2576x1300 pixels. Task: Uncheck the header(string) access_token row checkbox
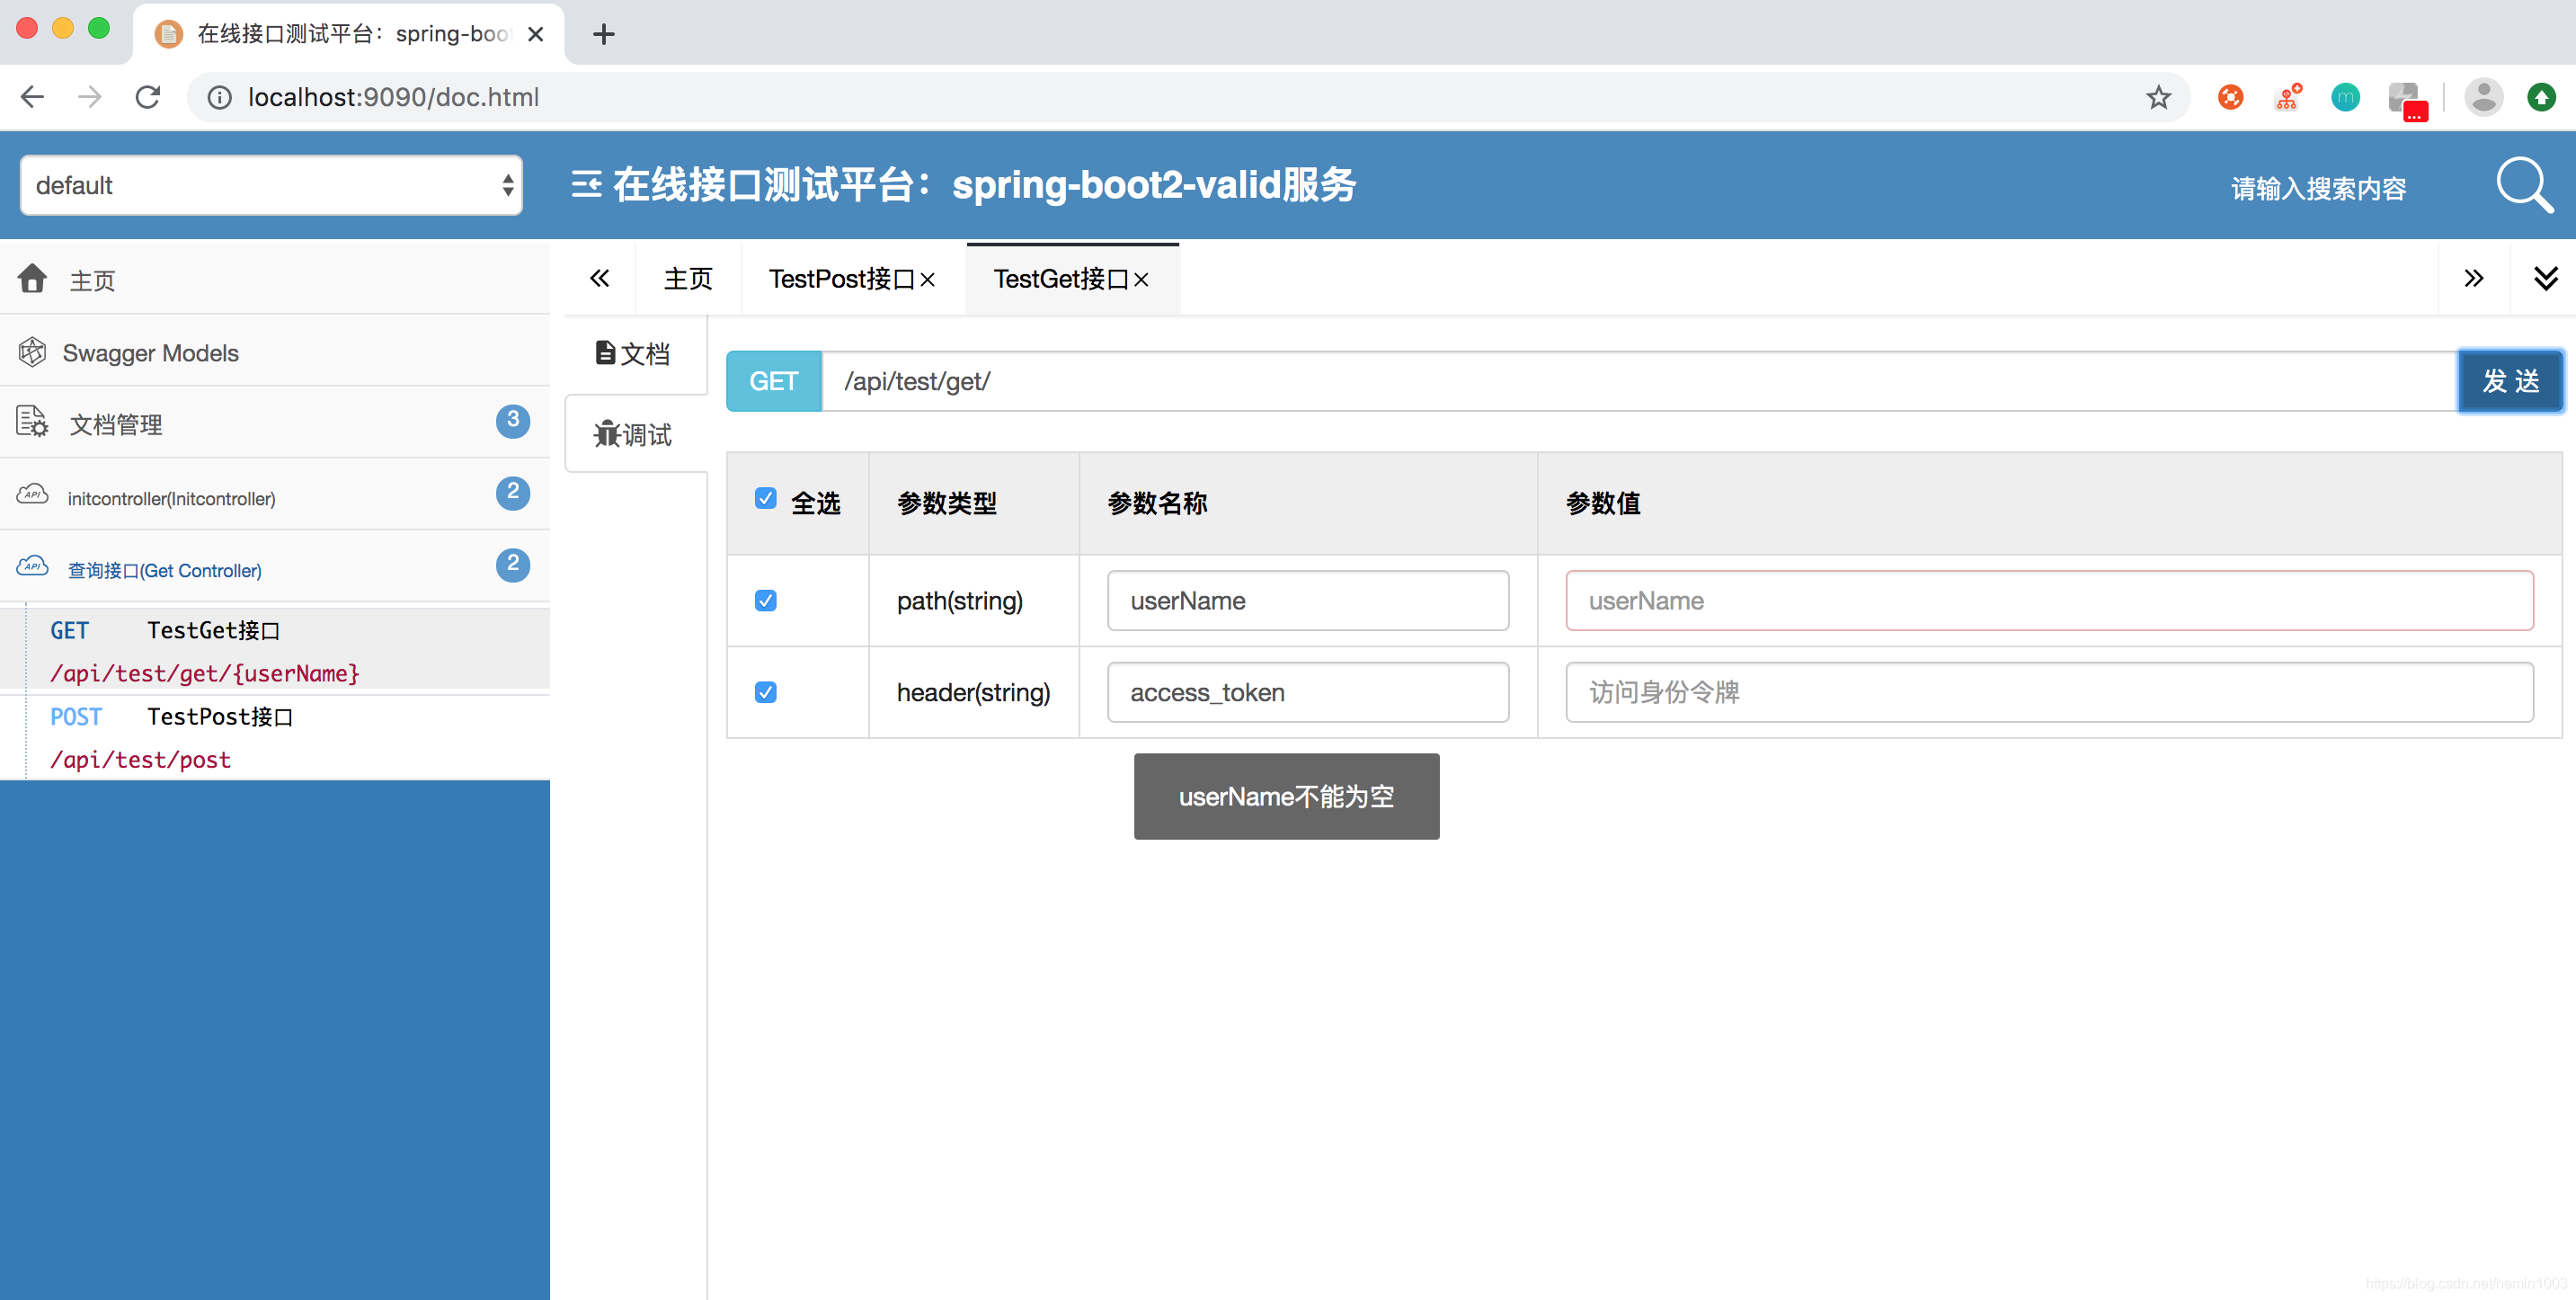coord(766,692)
